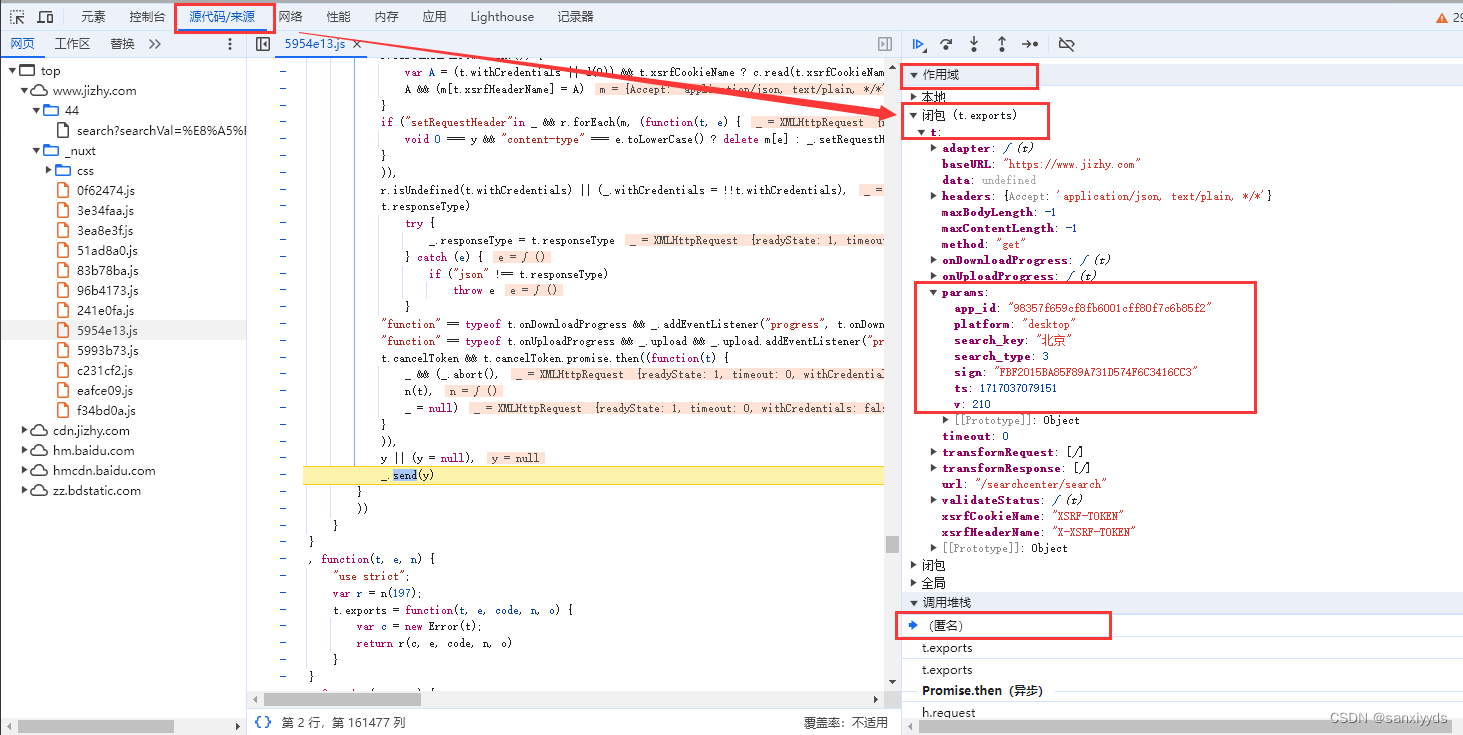This screenshot has height=735, width=1463.
Task: Switch to the 工作区 tab
Action: [x=72, y=43]
